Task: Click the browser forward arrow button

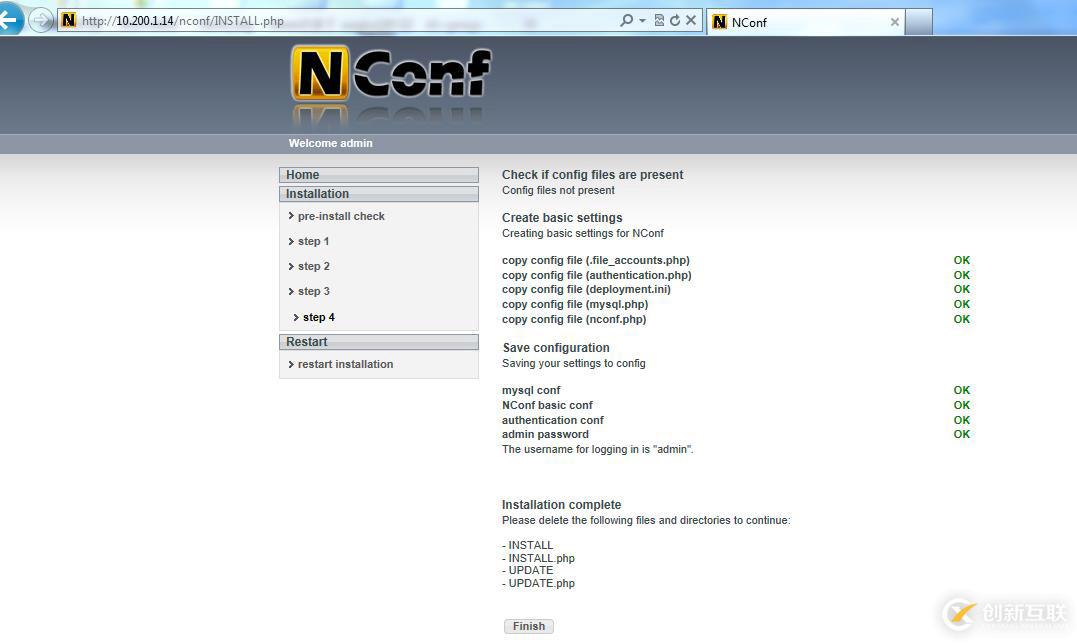Action: click(41, 20)
